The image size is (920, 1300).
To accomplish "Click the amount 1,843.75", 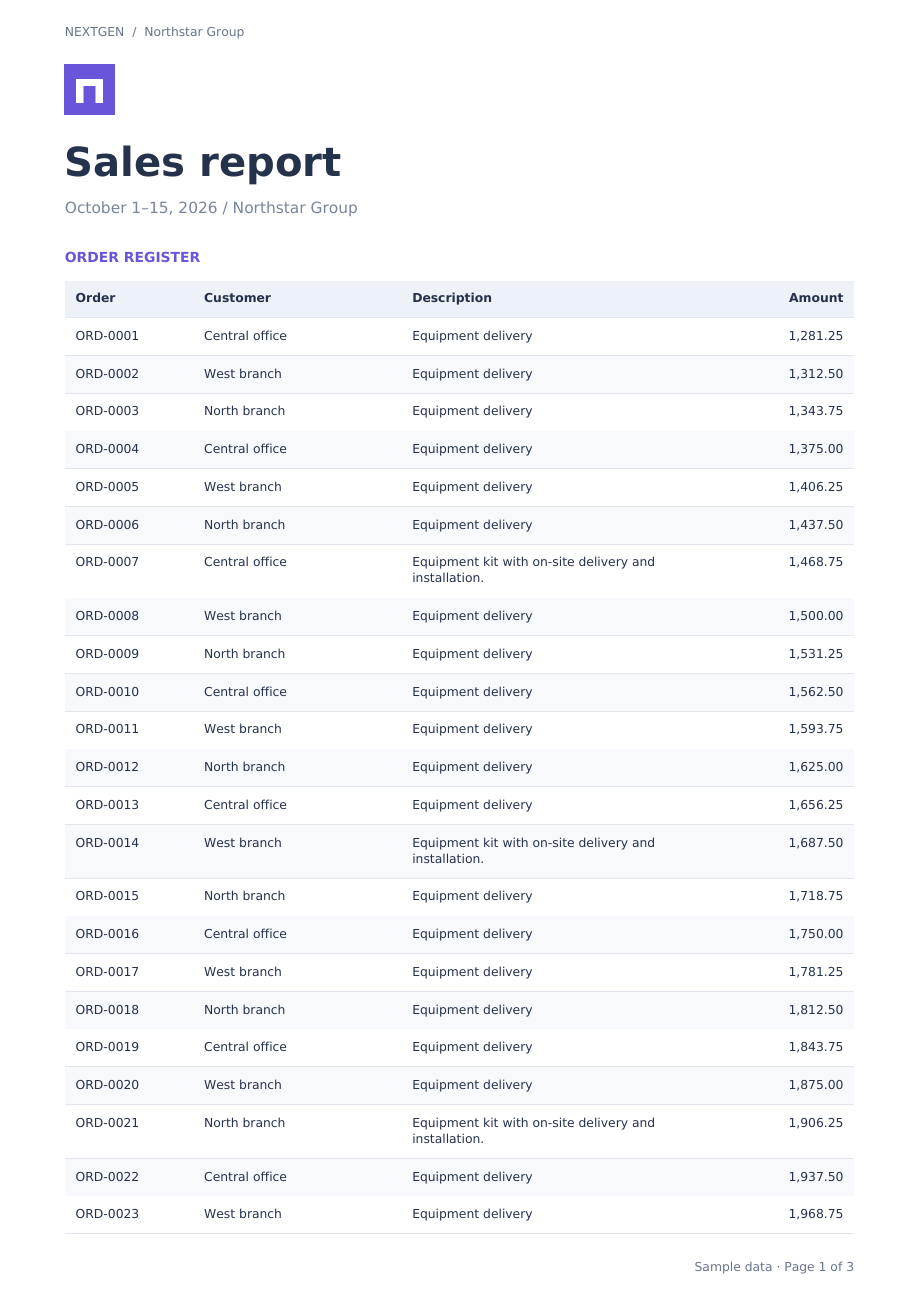I will pyautogui.click(x=816, y=1047).
